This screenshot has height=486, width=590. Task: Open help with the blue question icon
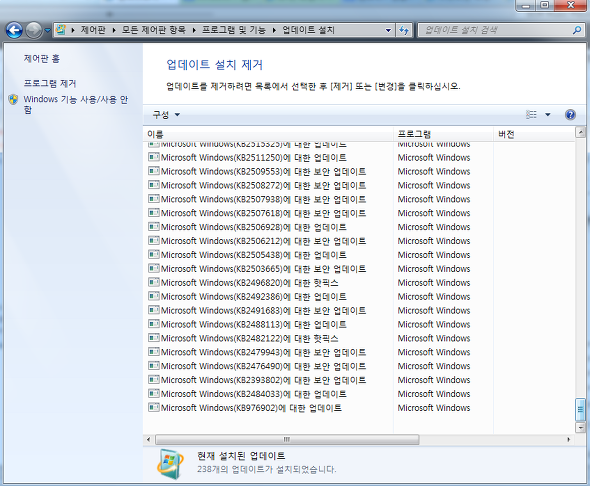click(570, 115)
